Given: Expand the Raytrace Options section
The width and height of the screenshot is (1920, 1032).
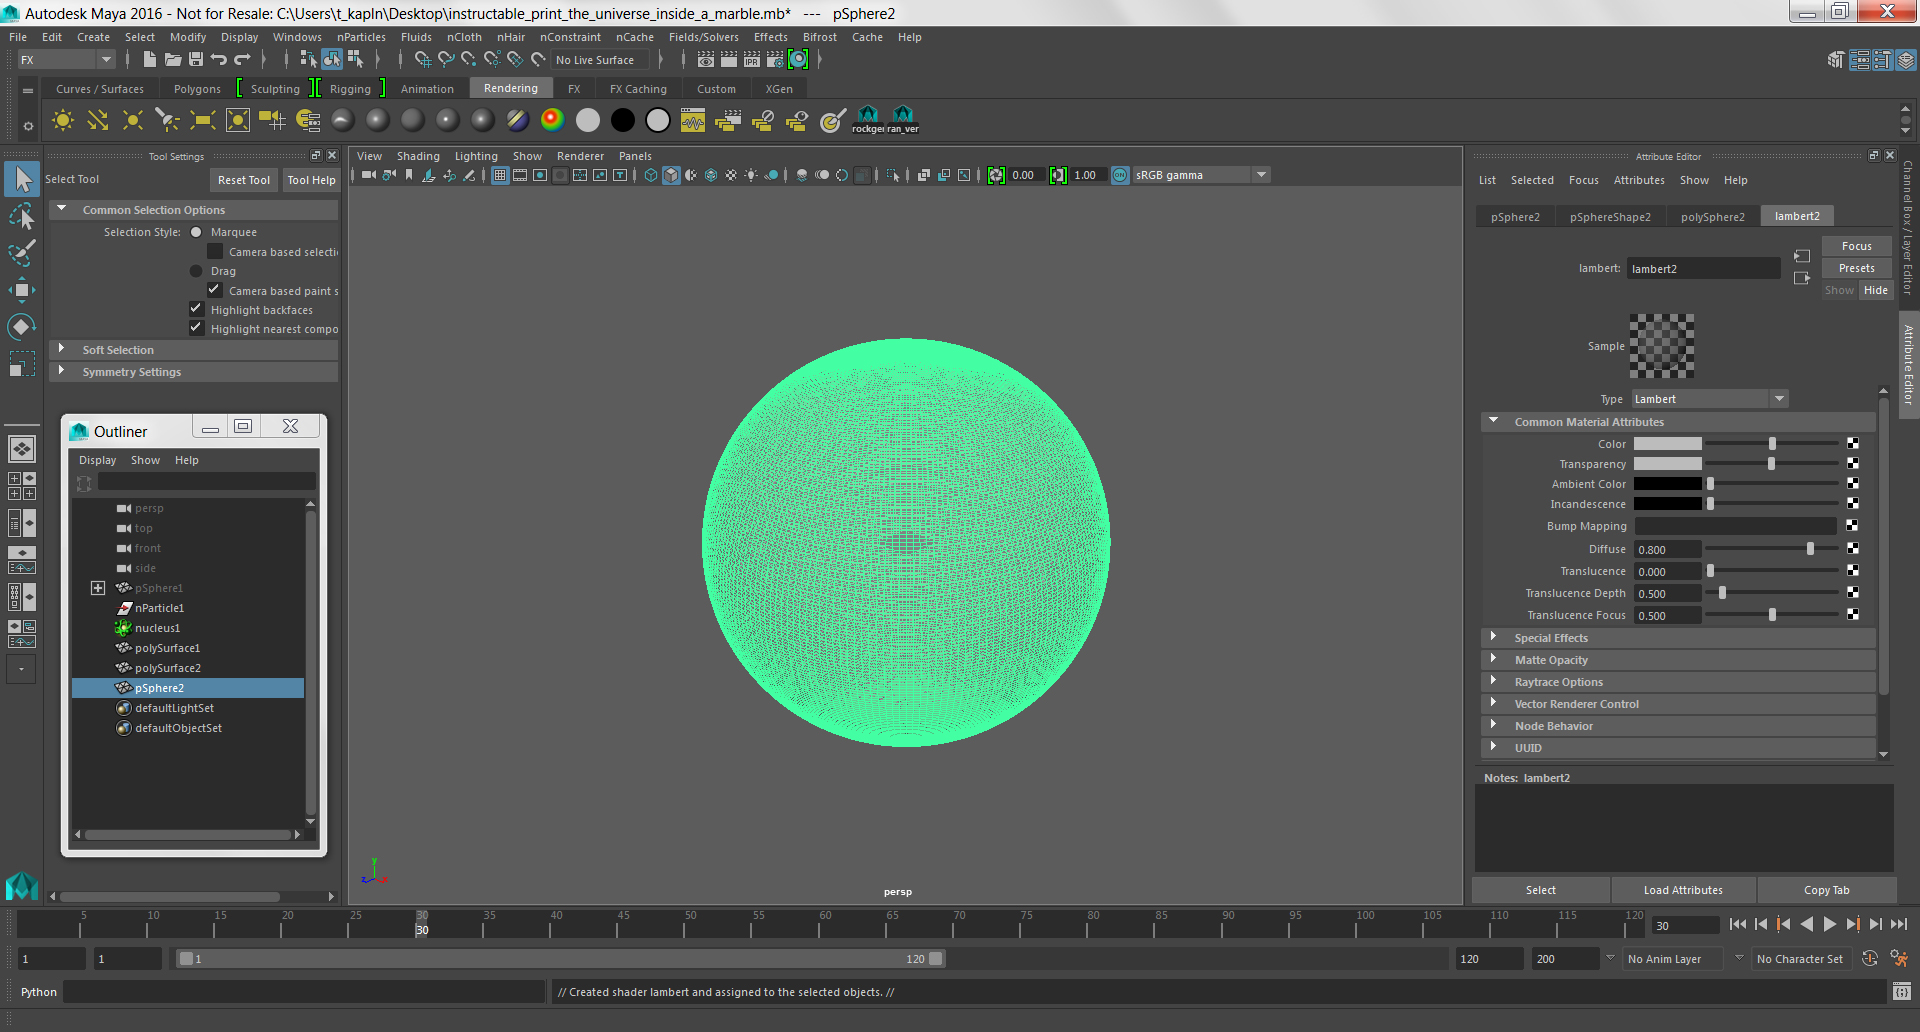Looking at the screenshot, I should pos(1494,681).
